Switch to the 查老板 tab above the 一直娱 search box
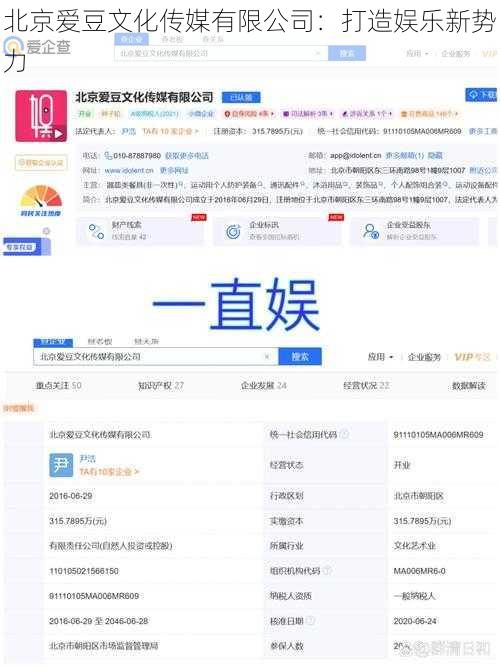The image size is (500, 667). tap(100, 341)
